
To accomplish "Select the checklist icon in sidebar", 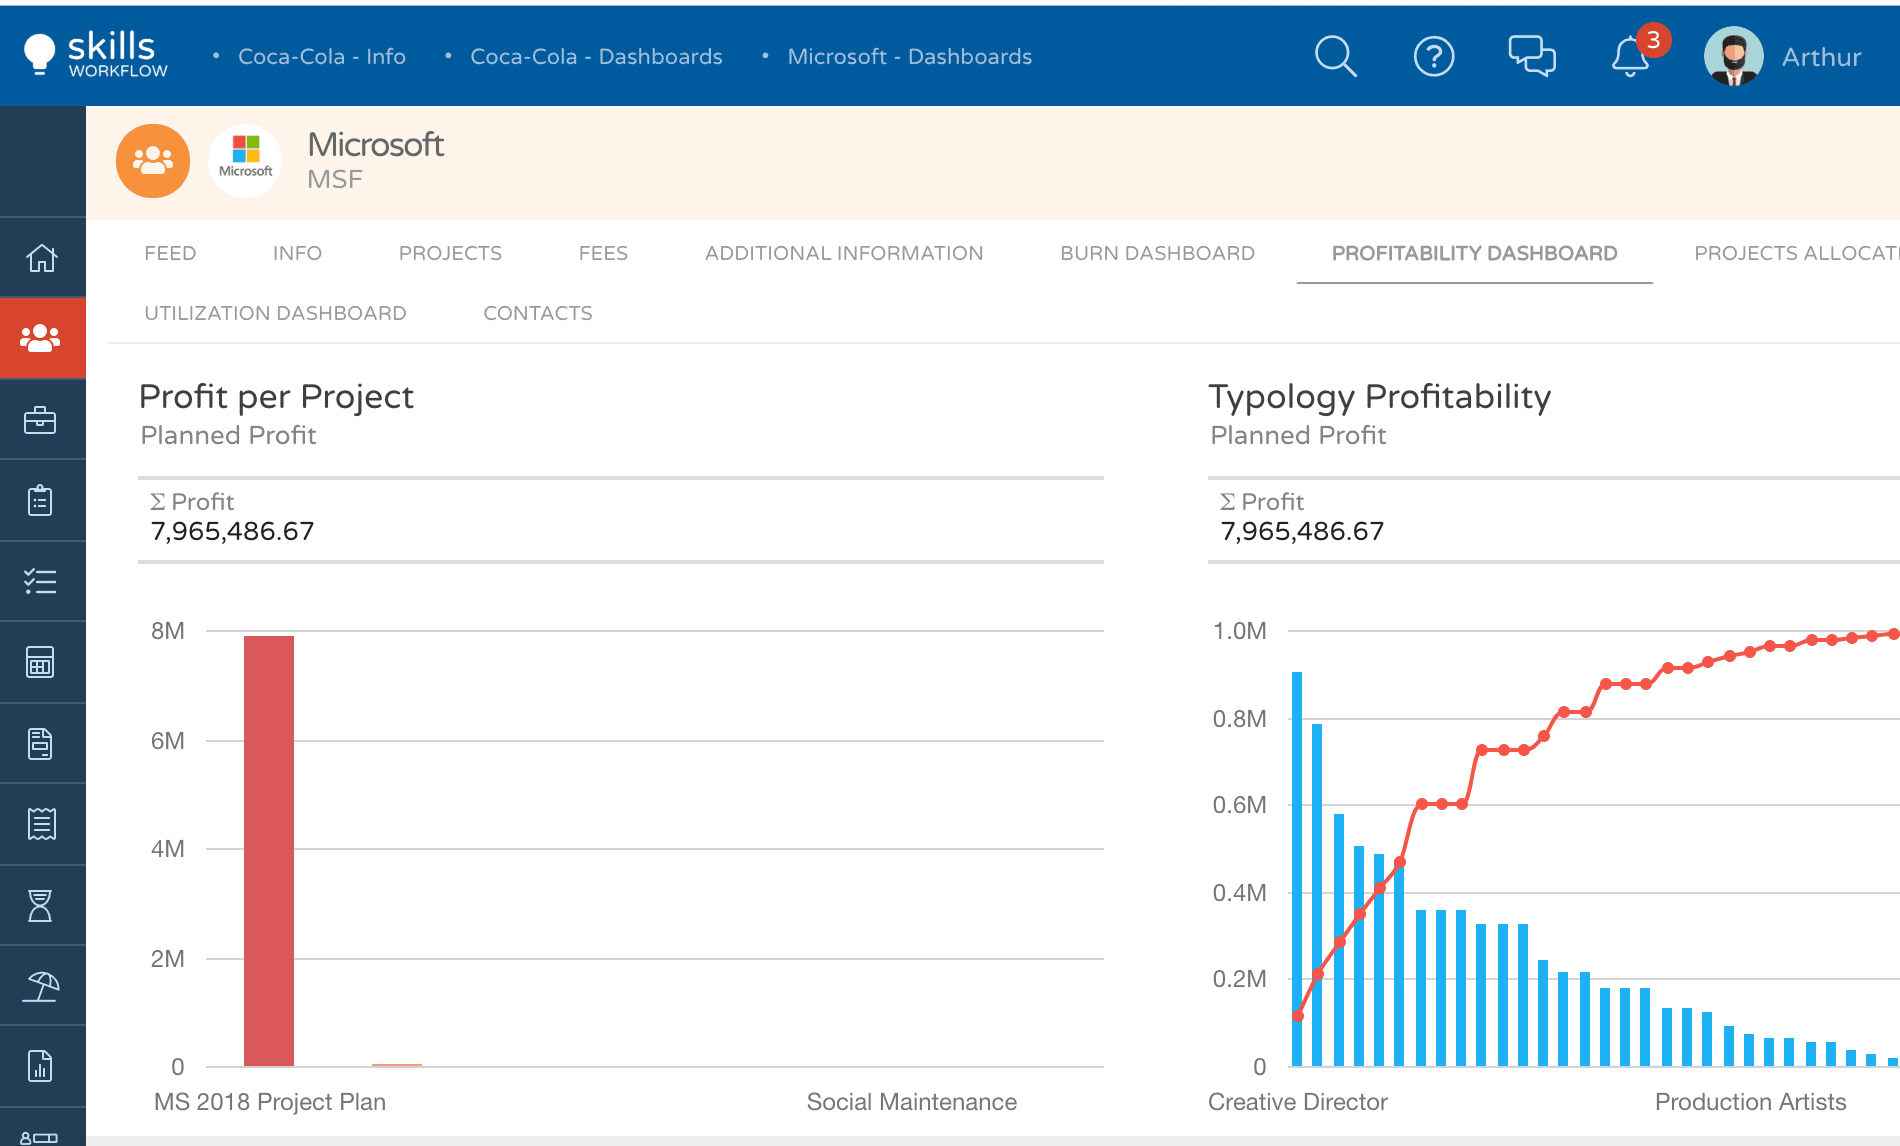I will point(42,581).
